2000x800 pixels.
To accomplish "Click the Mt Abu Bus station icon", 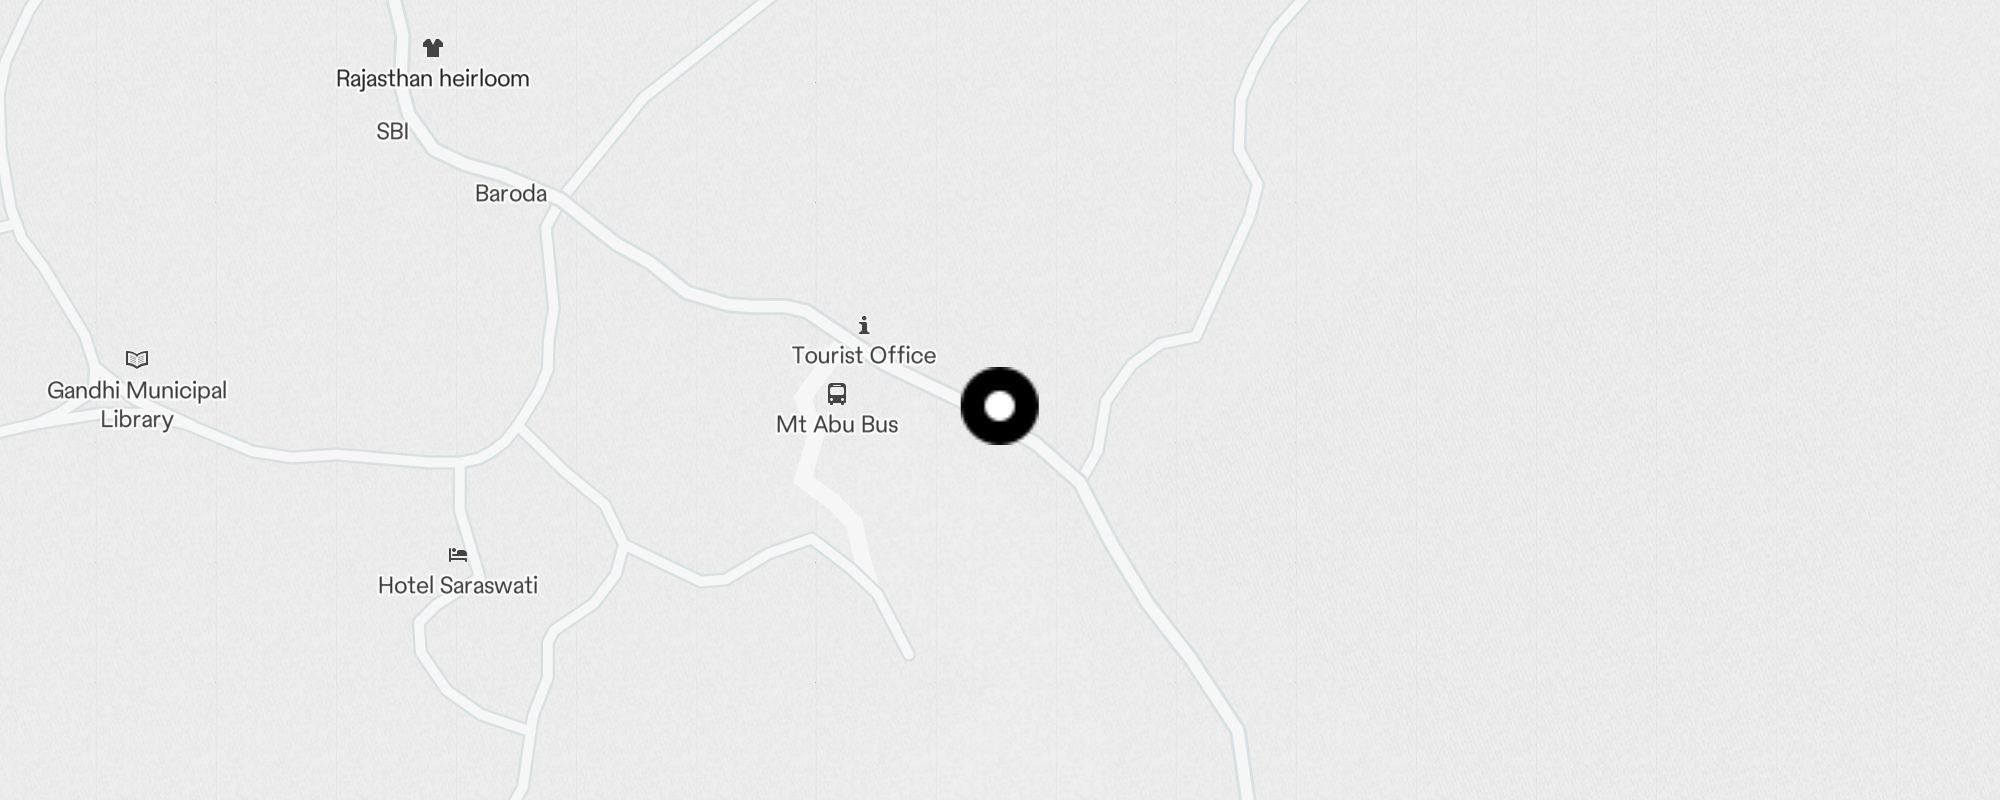I will (x=837, y=394).
